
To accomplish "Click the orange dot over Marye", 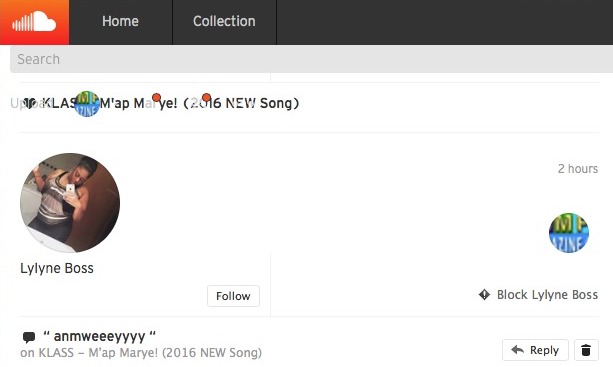I will point(156,97).
